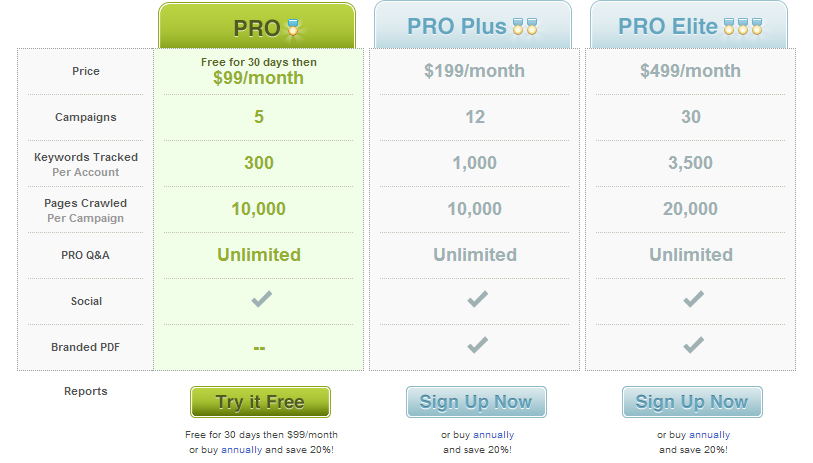Select the PRO plan tab header
This screenshot has height=463, width=813.
(257, 26)
